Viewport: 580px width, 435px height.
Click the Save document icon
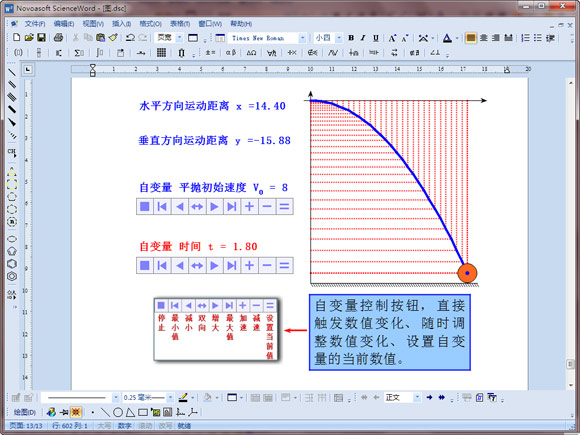tap(41, 37)
